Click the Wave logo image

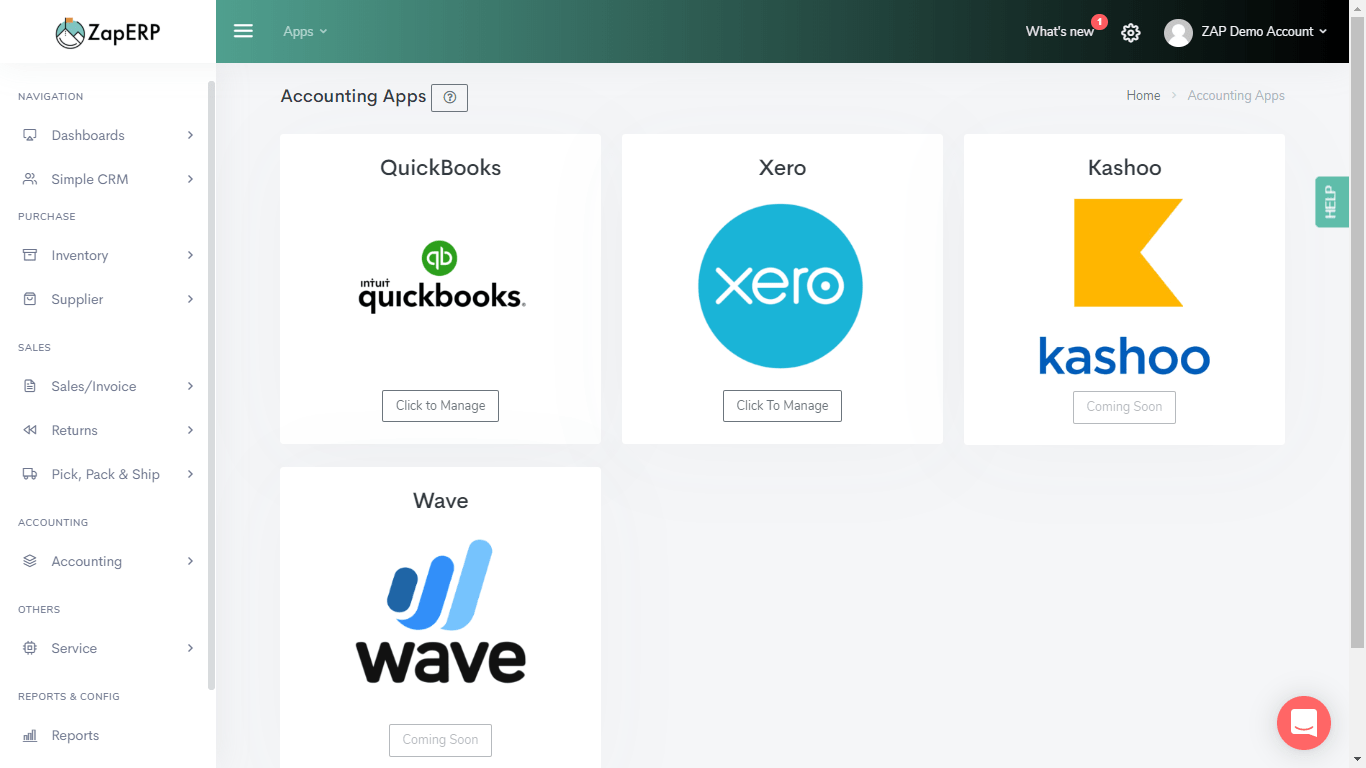pos(441,611)
